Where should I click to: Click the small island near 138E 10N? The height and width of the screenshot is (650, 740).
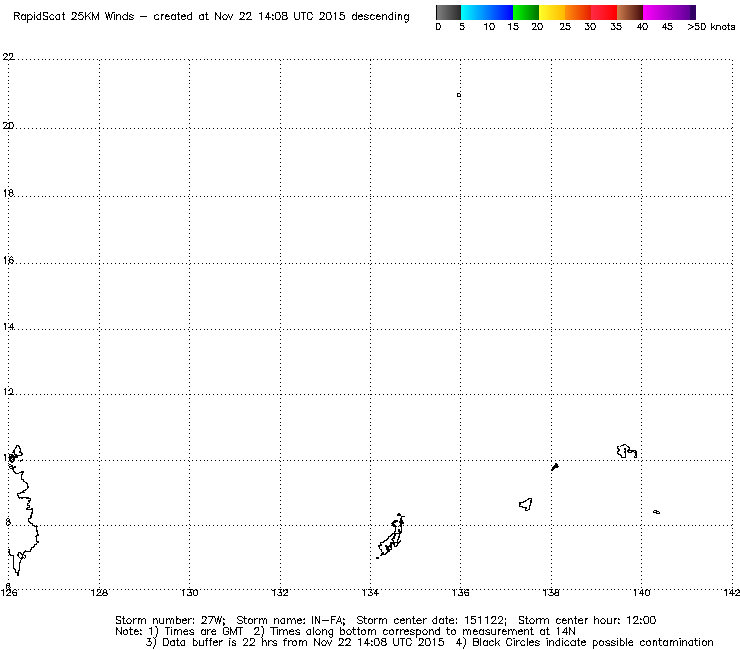point(555,467)
